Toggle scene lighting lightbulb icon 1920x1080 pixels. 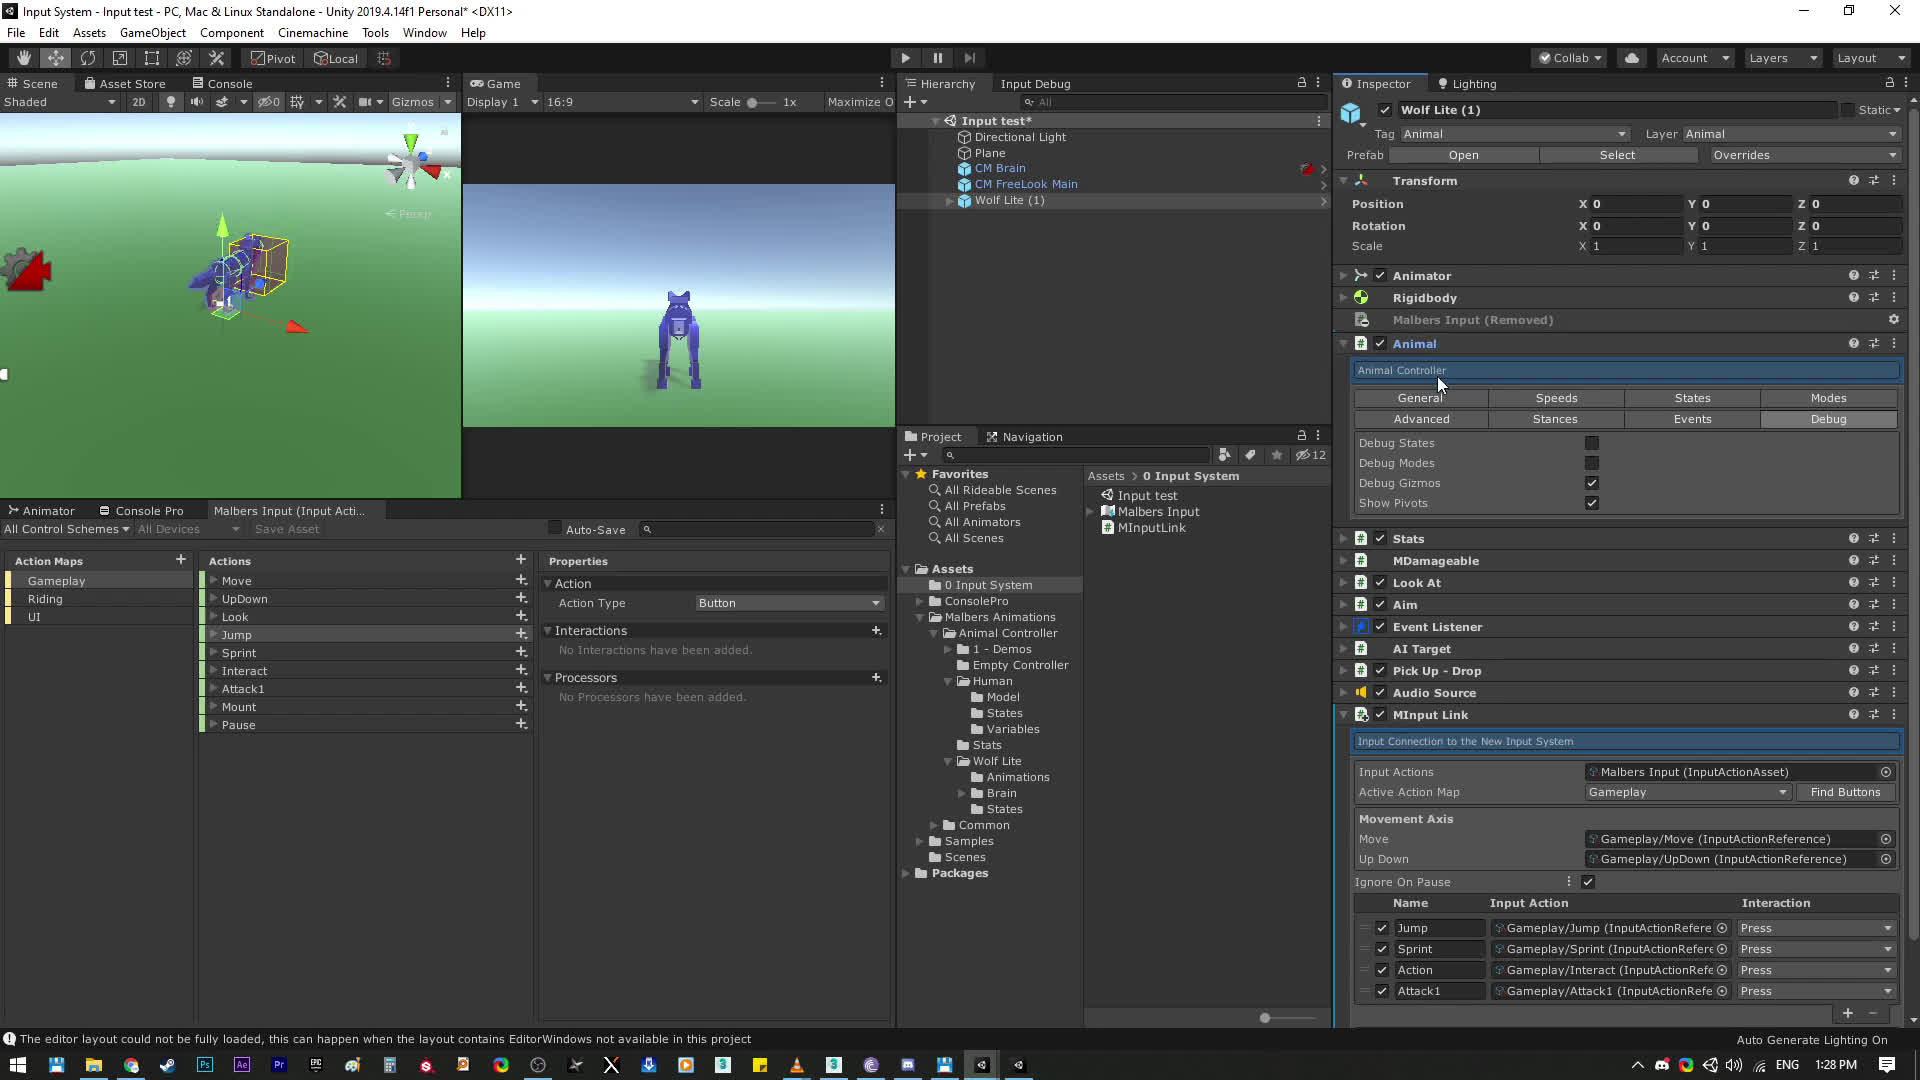coord(170,102)
